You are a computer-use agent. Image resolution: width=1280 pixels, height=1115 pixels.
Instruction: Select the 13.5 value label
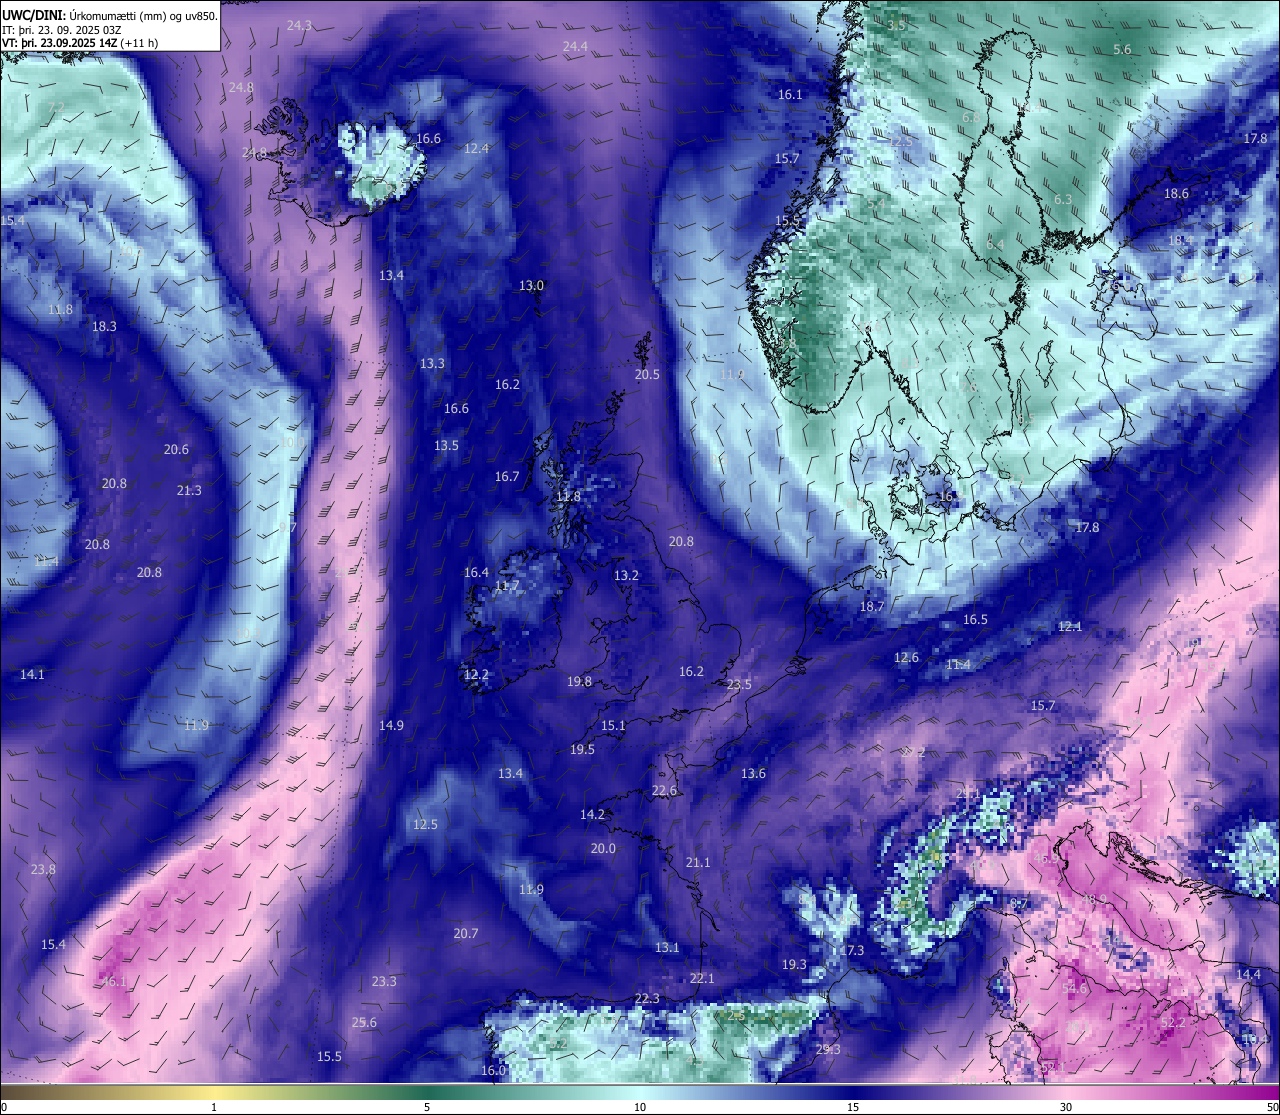pos(446,445)
